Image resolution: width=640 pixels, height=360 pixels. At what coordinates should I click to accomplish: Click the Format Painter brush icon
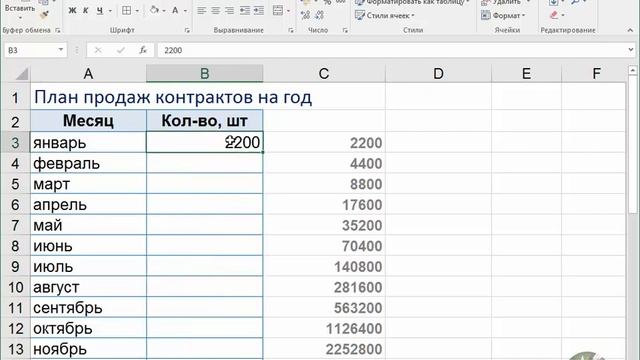coord(44,15)
